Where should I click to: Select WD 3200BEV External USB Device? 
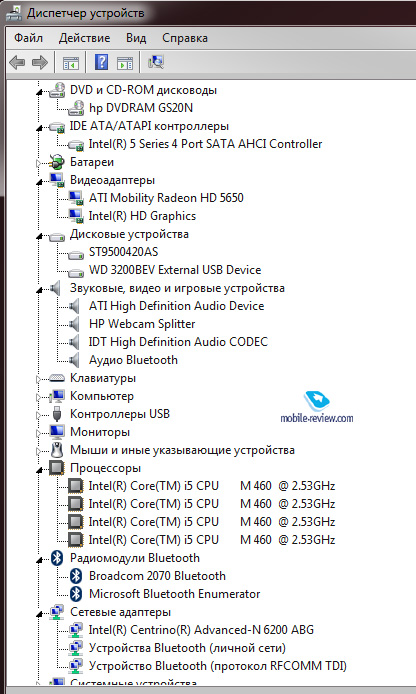[x=175, y=270]
